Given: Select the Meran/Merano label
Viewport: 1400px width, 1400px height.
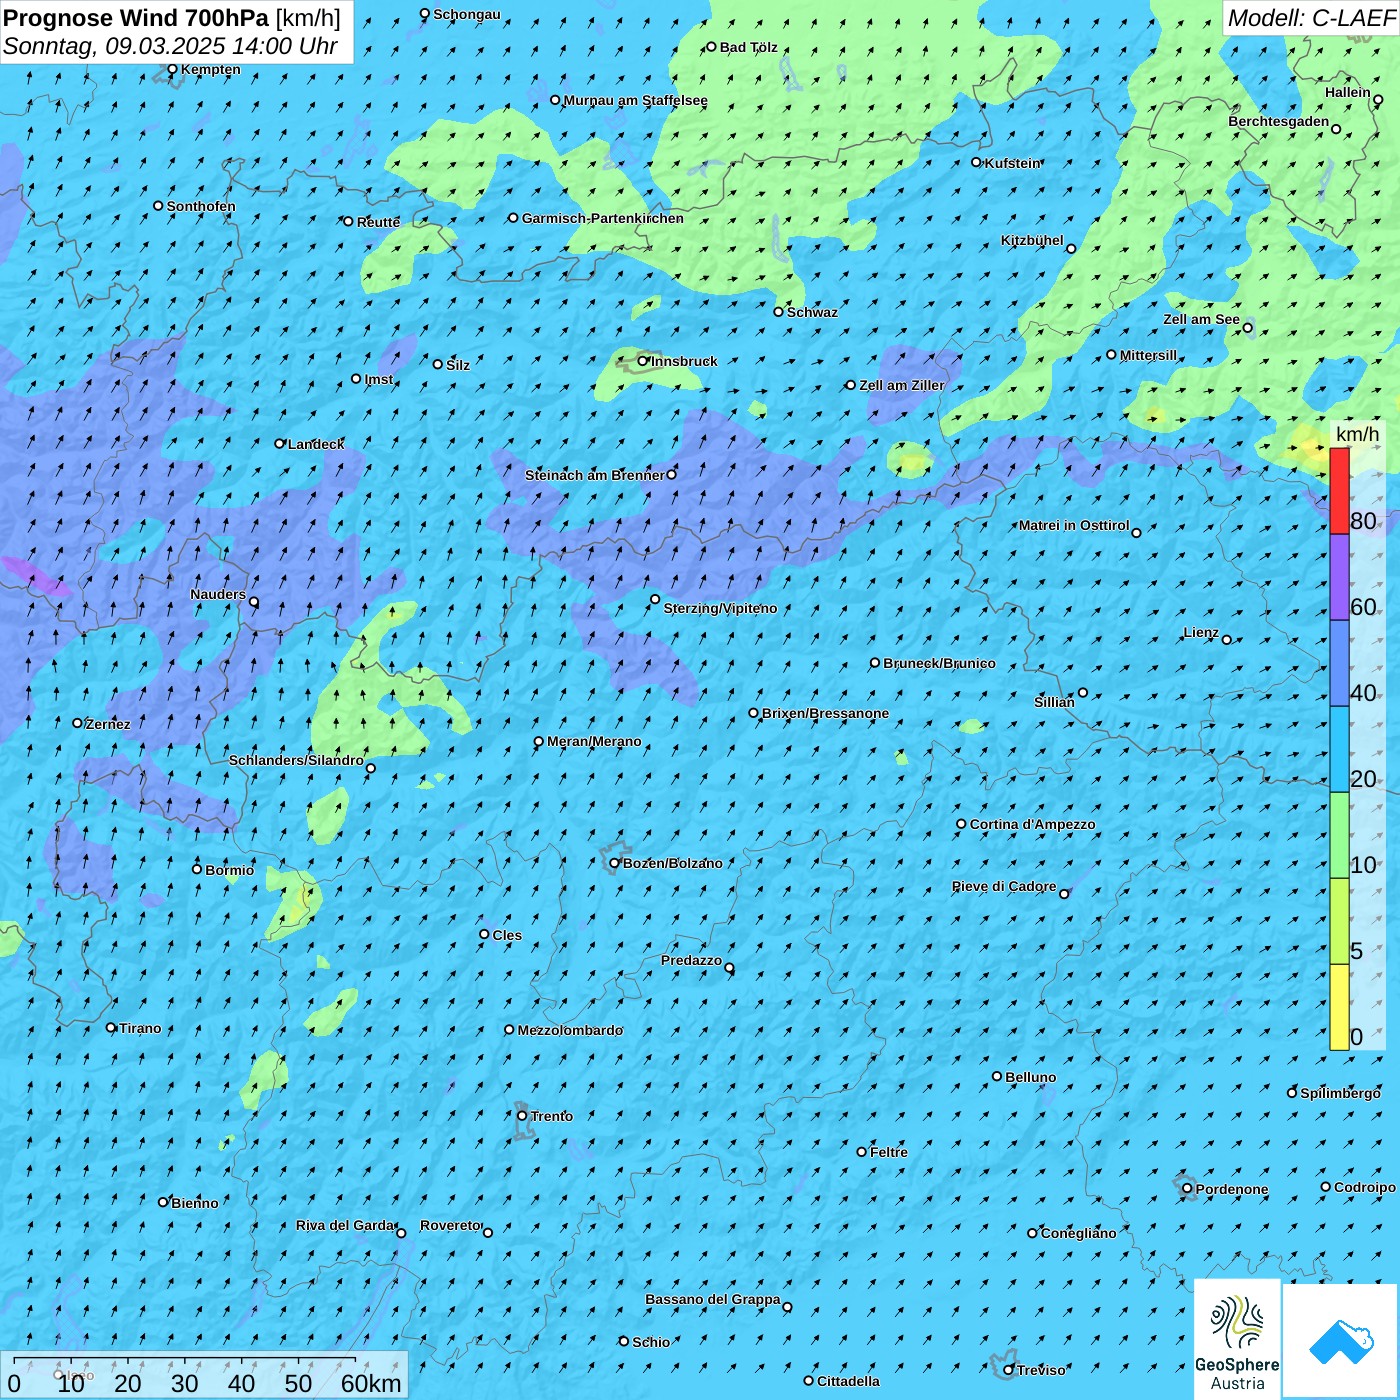Looking at the screenshot, I should point(594,741).
